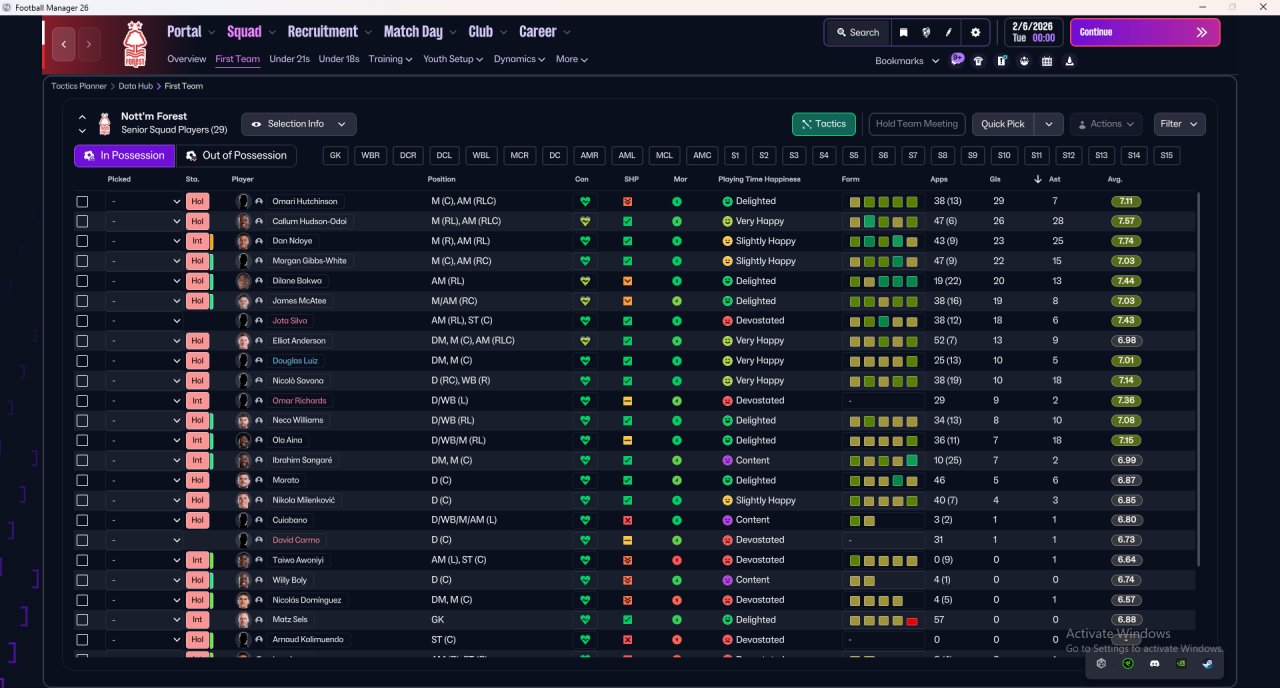This screenshot has width=1280, height=688.
Task: Click the Hol status tag for Callum Hudson-Odoi
Action: (197, 221)
